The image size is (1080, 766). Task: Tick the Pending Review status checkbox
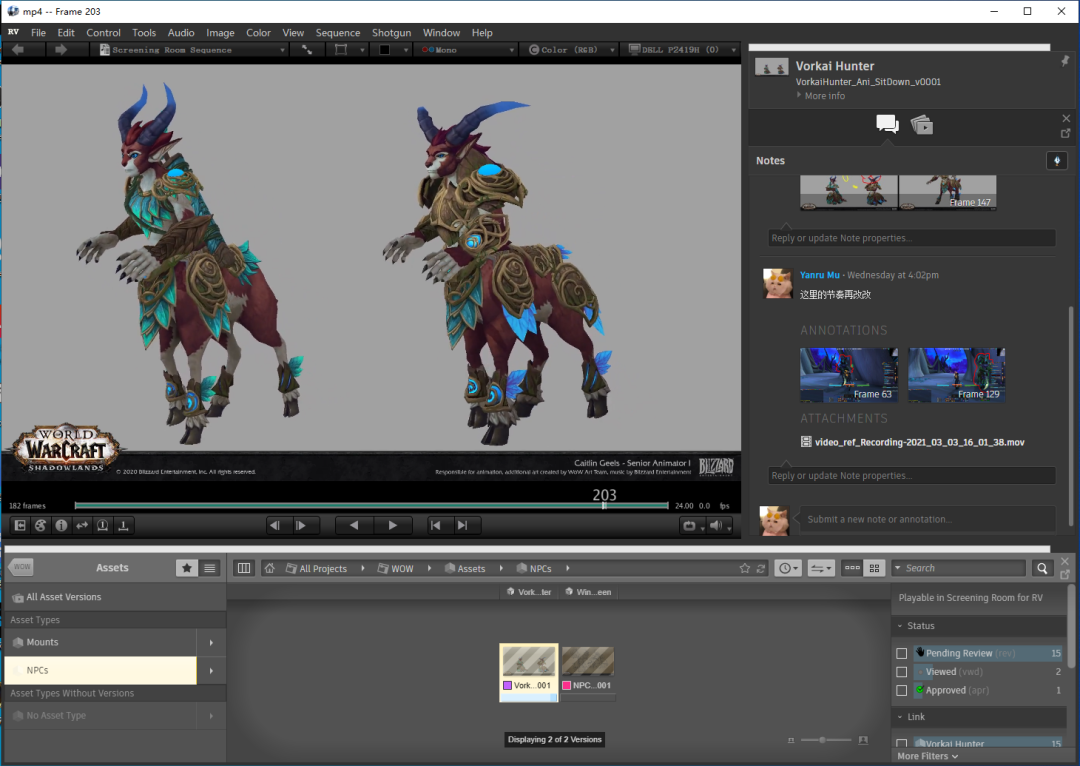tap(902, 653)
